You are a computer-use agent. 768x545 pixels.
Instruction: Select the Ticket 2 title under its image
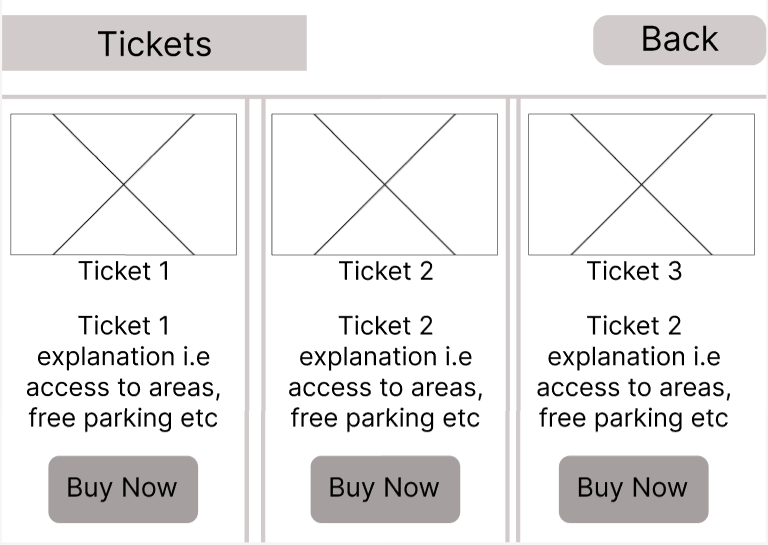(x=385, y=271)
